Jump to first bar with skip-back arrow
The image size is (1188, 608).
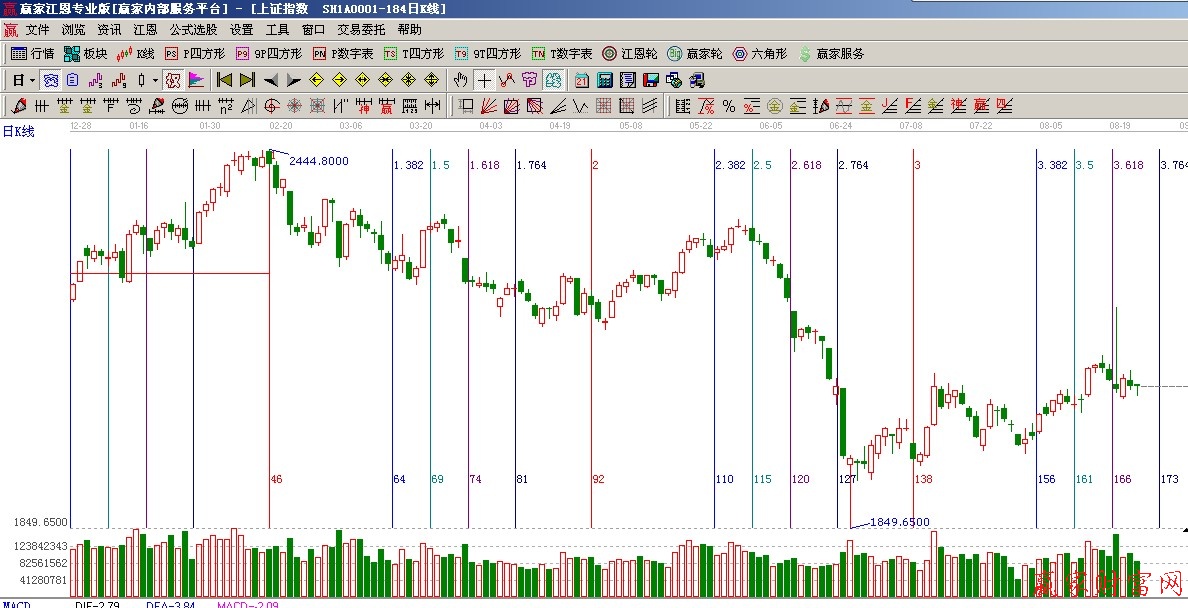point(224,80)
